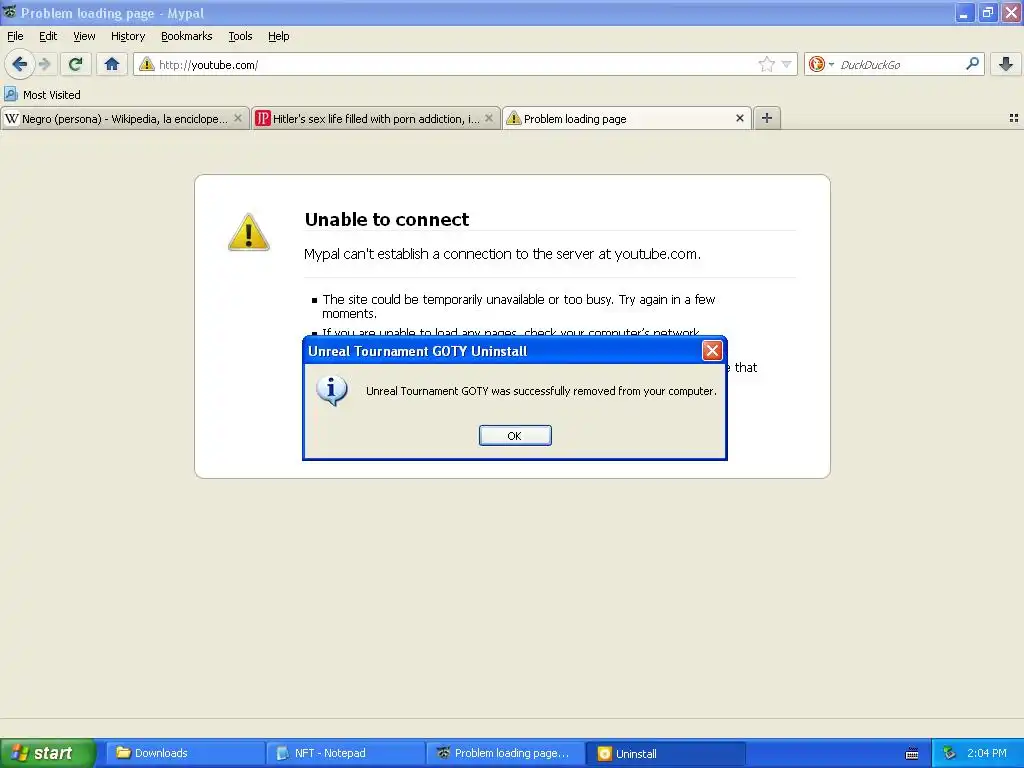Image resolution: width=1024 pixels, height=768 pixels.
Task: Close the Unreal Tournament GOTY Uninstall dialog
Action: pyautogui.click(x=712, y=351)
